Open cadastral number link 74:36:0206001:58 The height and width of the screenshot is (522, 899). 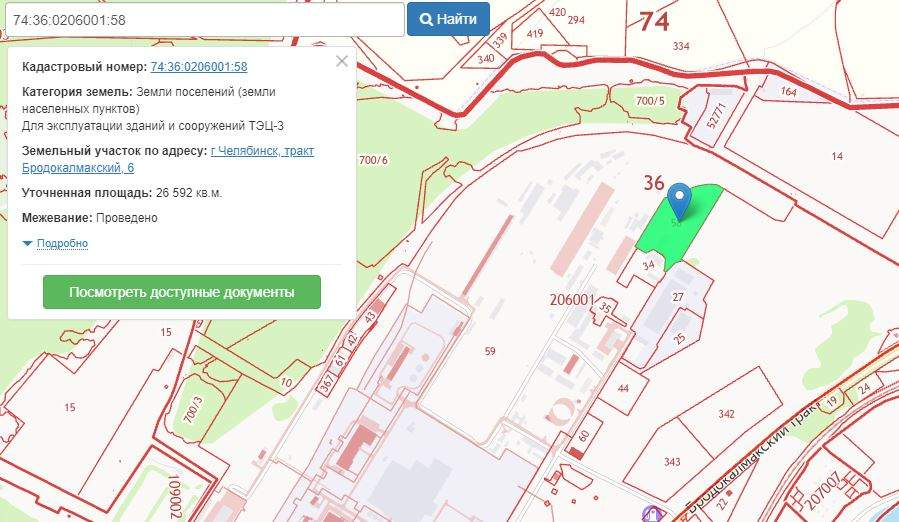point(198,67)
